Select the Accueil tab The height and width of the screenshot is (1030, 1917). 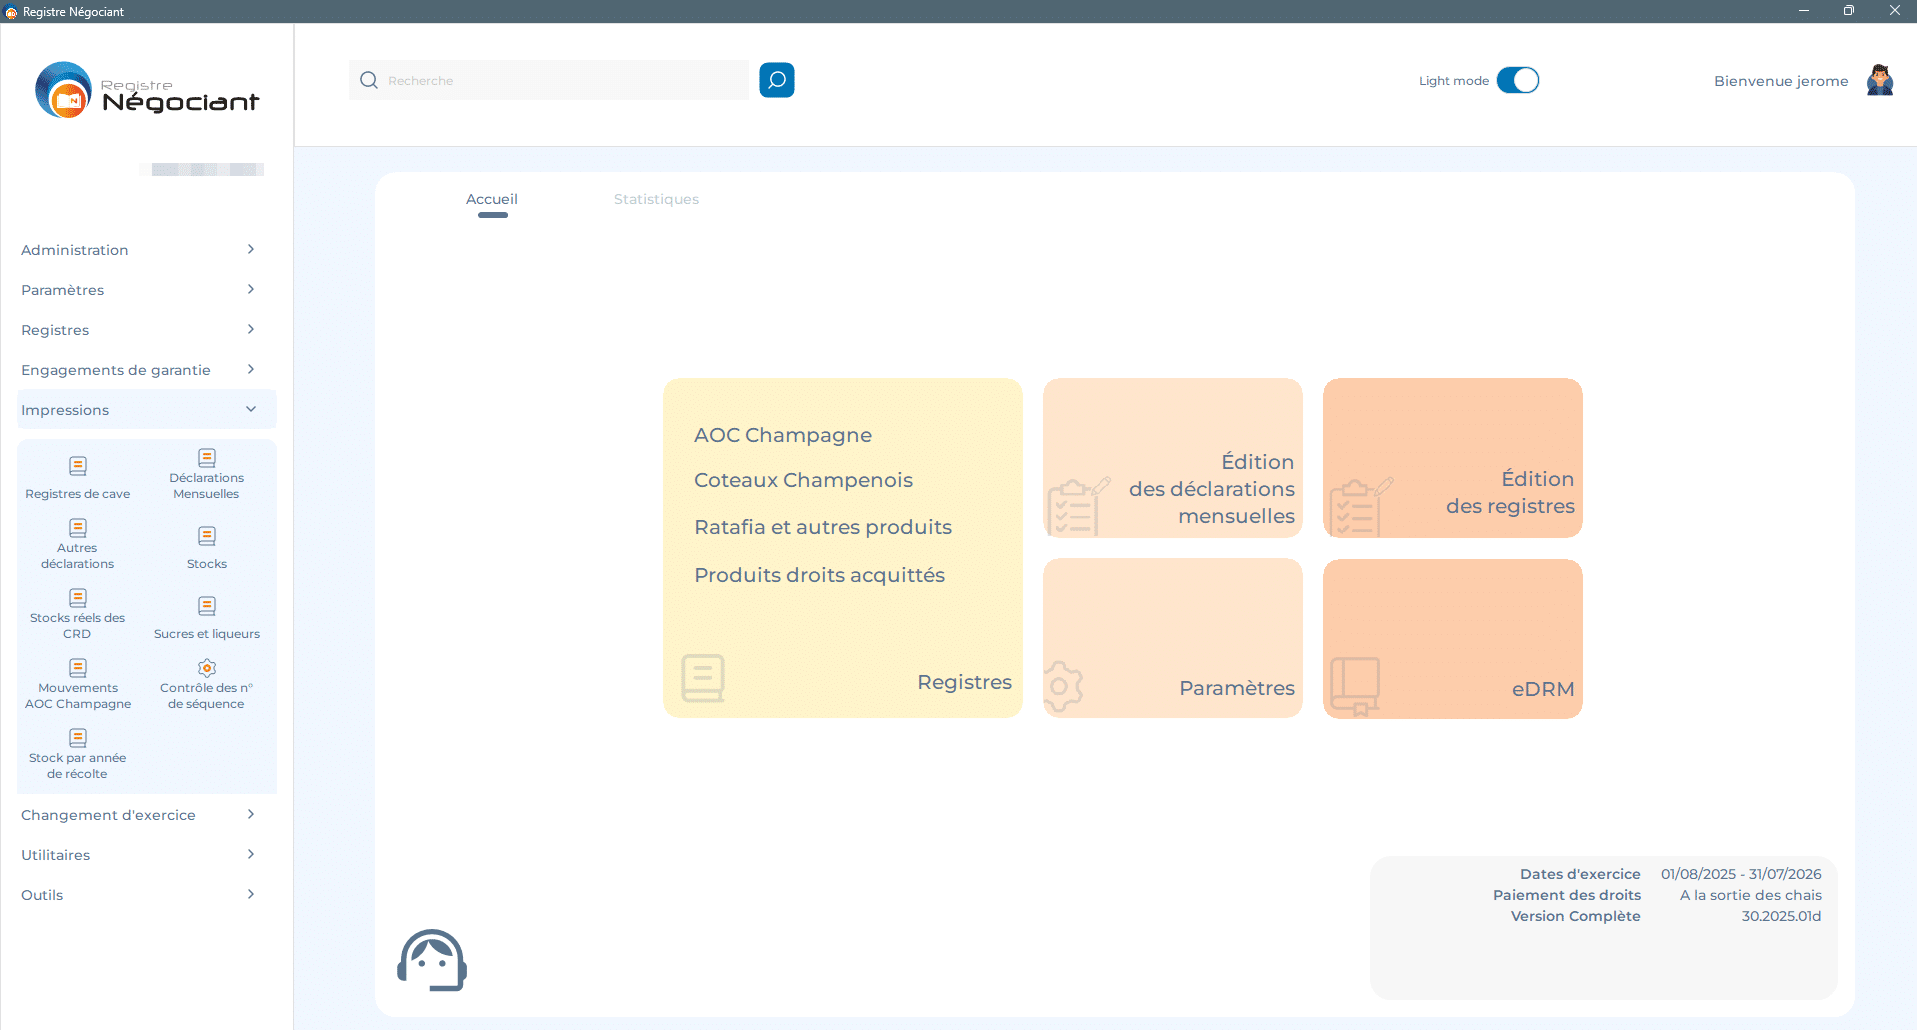point(492,199)
